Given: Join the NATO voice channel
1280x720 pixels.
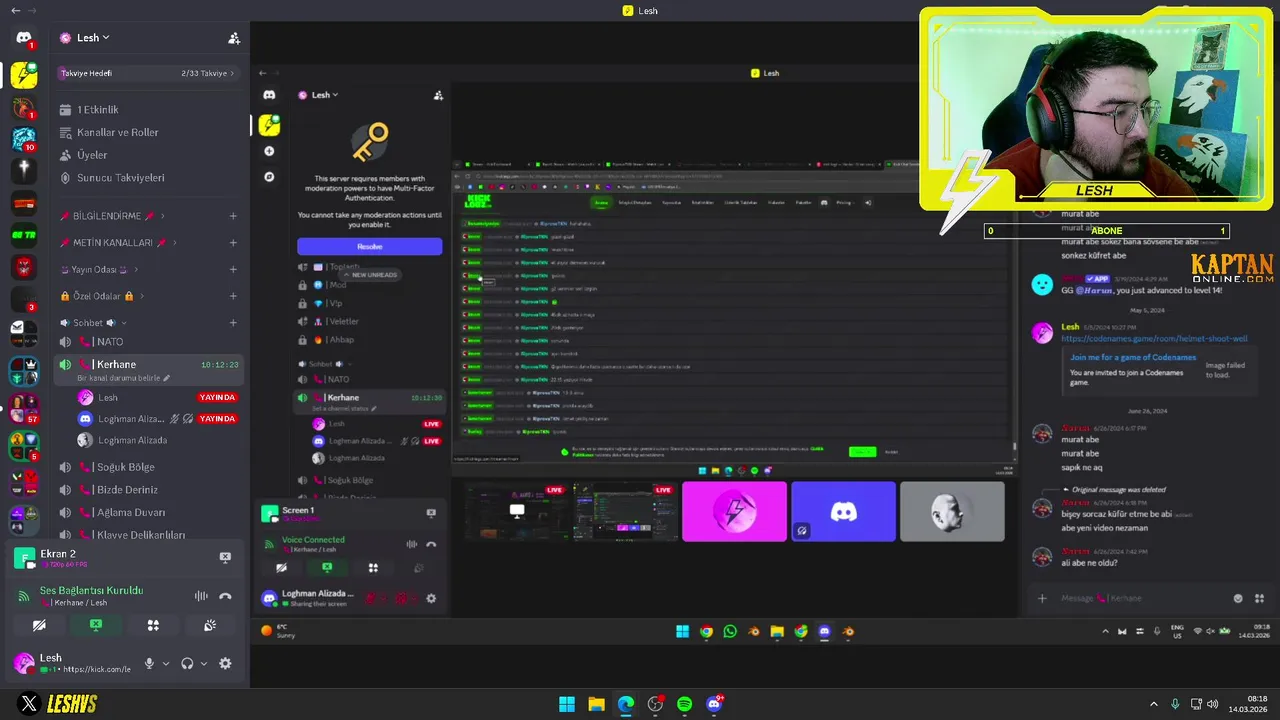Looking at the screenshot, I should click(150, 342).
